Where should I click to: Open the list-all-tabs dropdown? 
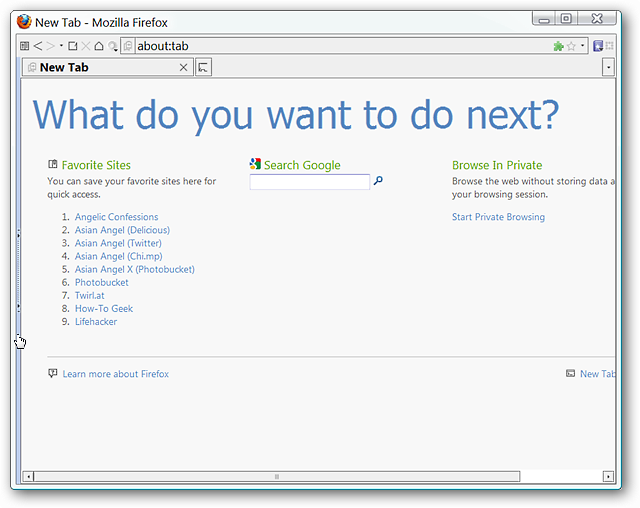(608, 67)
